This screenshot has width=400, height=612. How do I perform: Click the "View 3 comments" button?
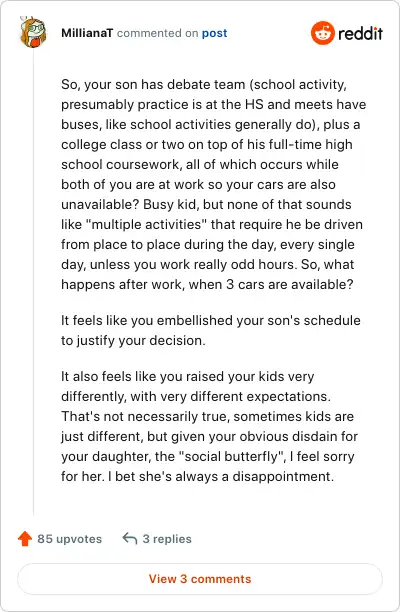pos(200,578)
